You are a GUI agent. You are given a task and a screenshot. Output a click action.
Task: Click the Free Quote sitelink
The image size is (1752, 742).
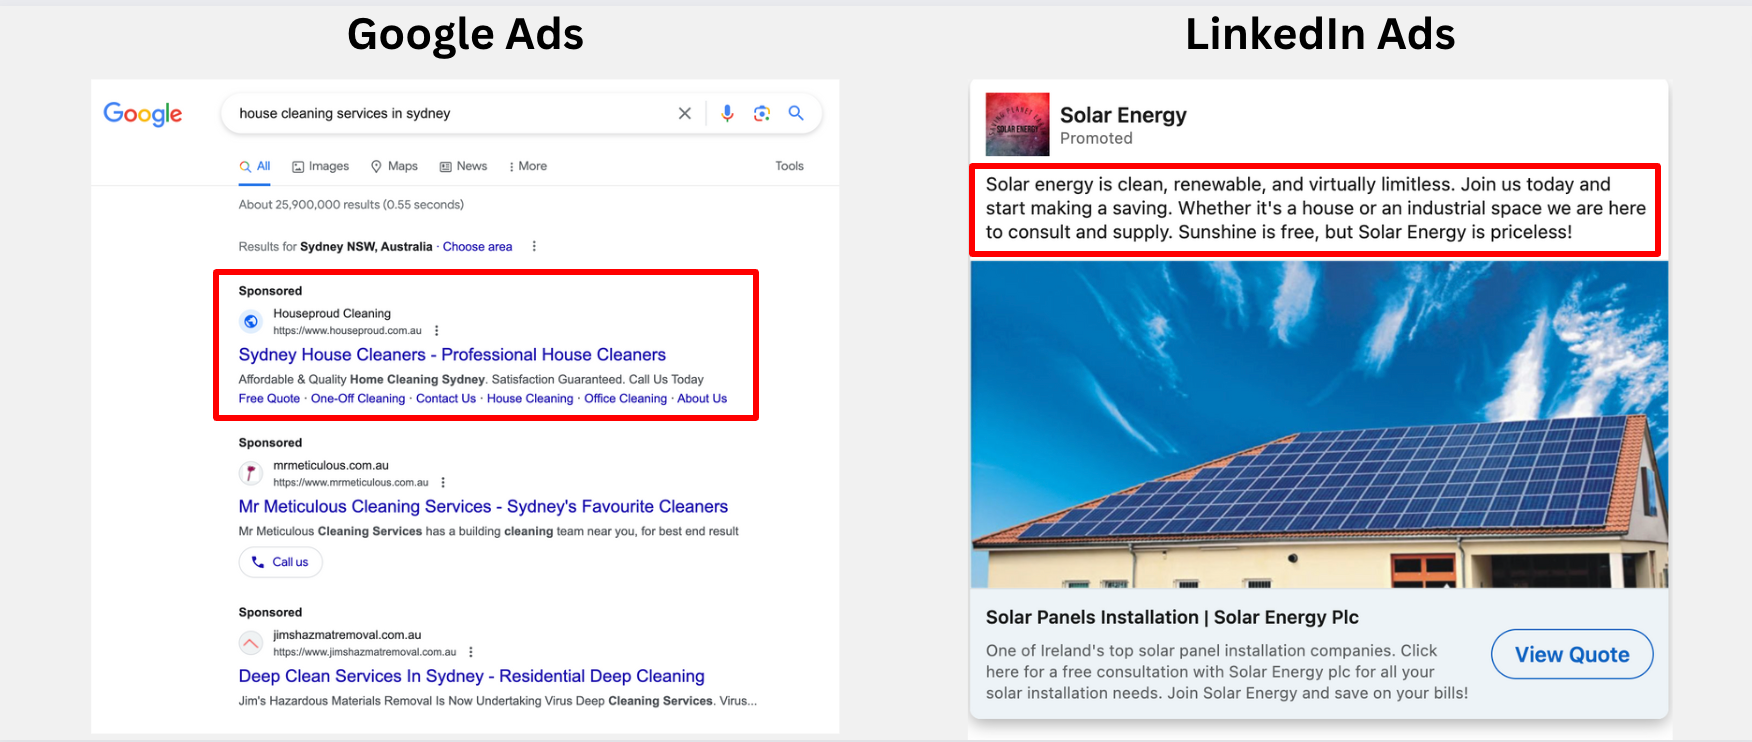coord(269,398)
